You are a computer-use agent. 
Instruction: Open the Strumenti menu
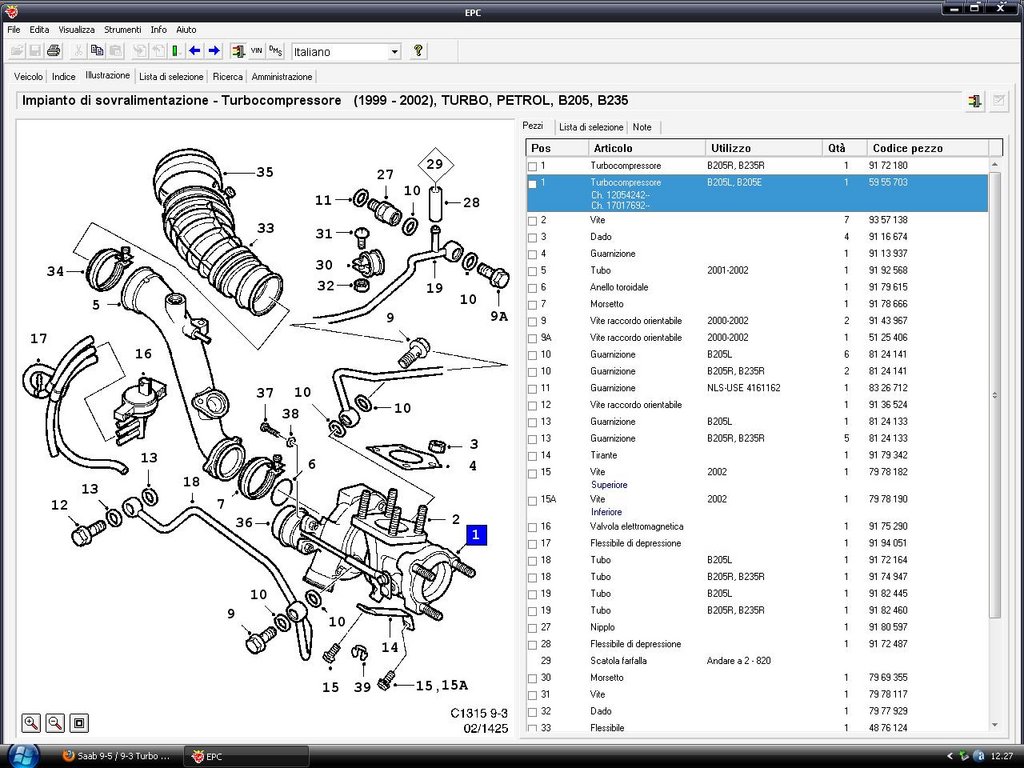(124, 30)
